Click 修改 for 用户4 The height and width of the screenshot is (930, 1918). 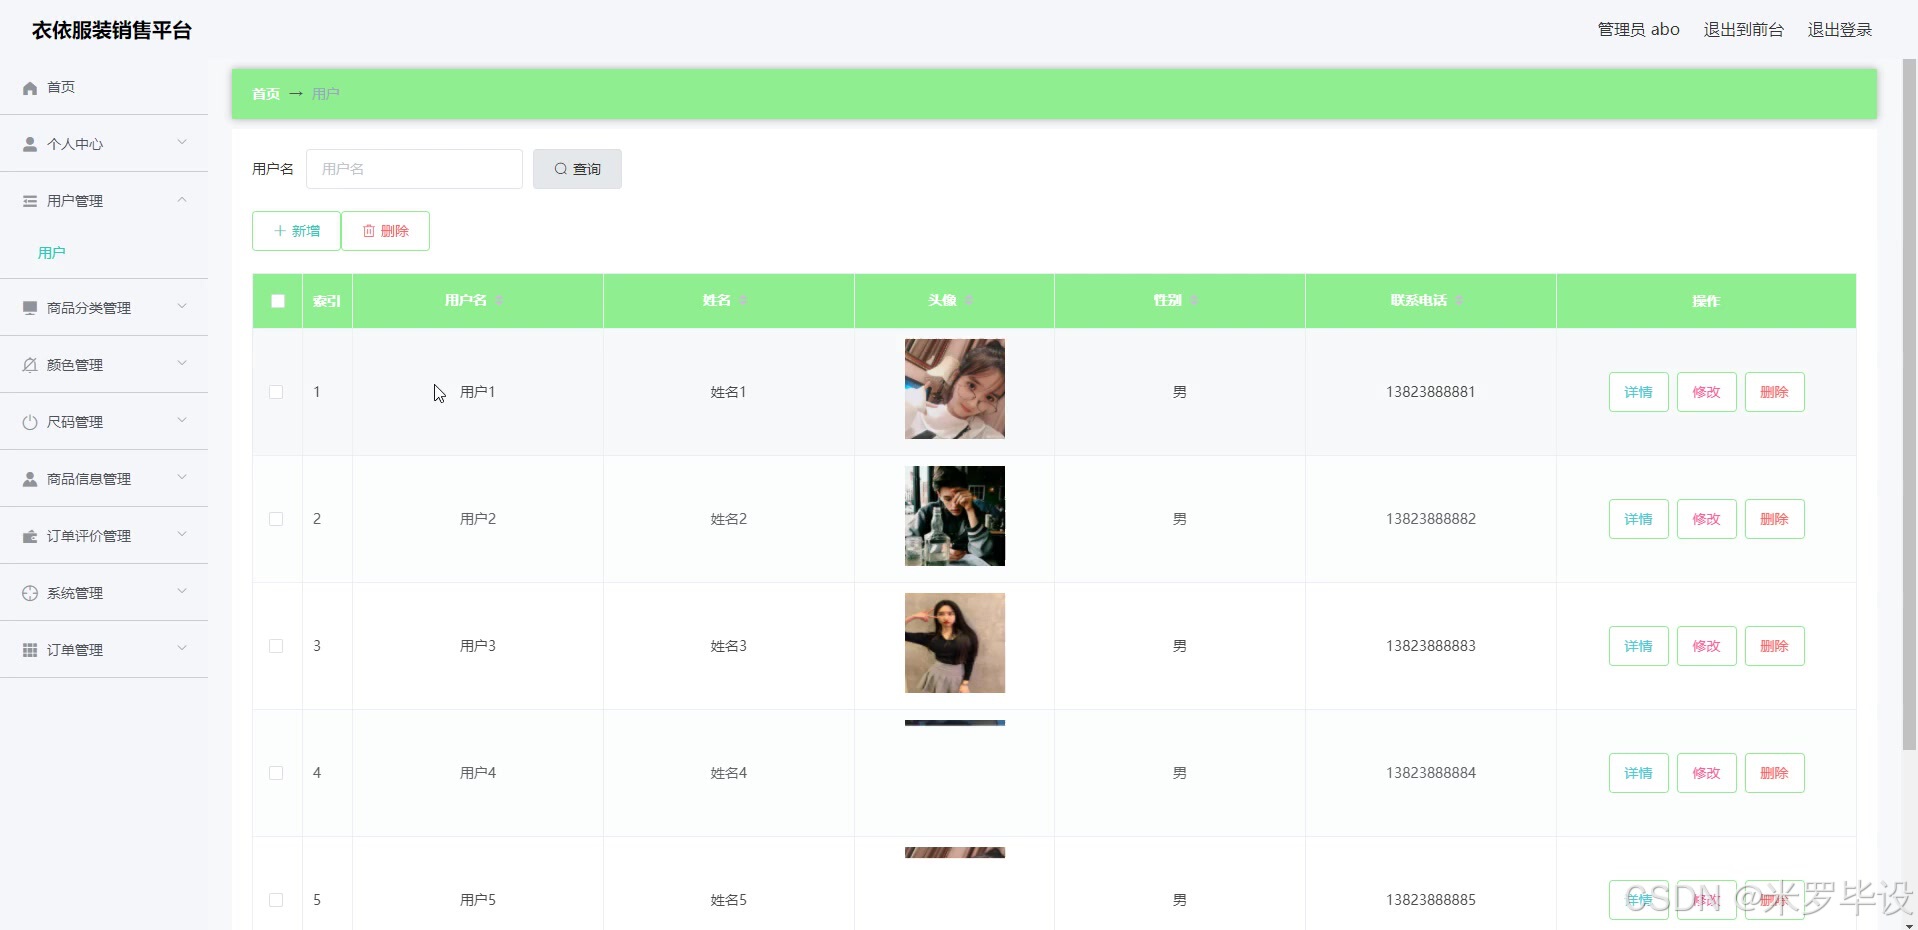(1707, 773)
